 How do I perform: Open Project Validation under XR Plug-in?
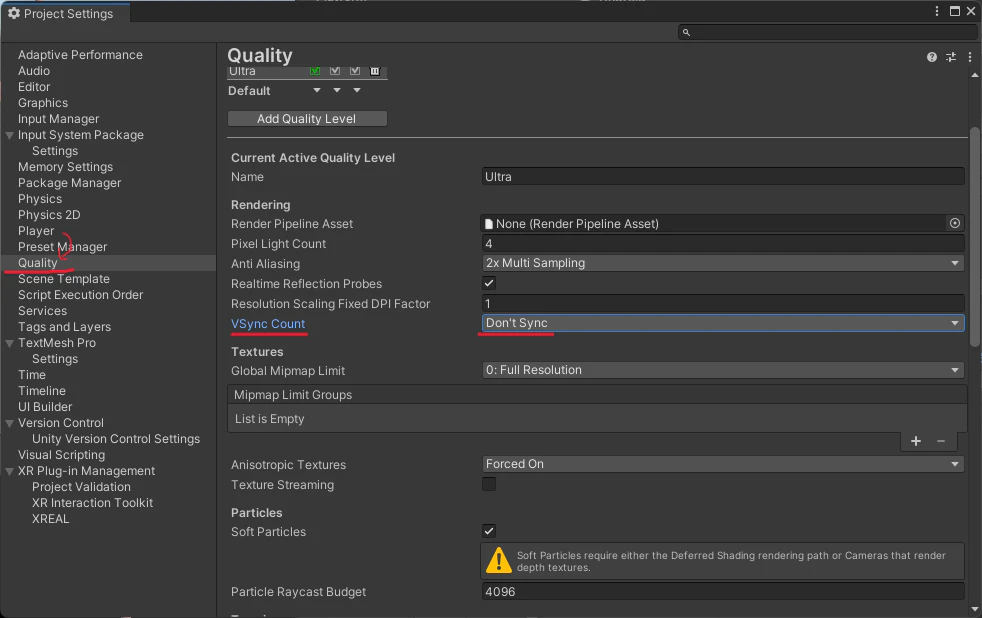81,487
